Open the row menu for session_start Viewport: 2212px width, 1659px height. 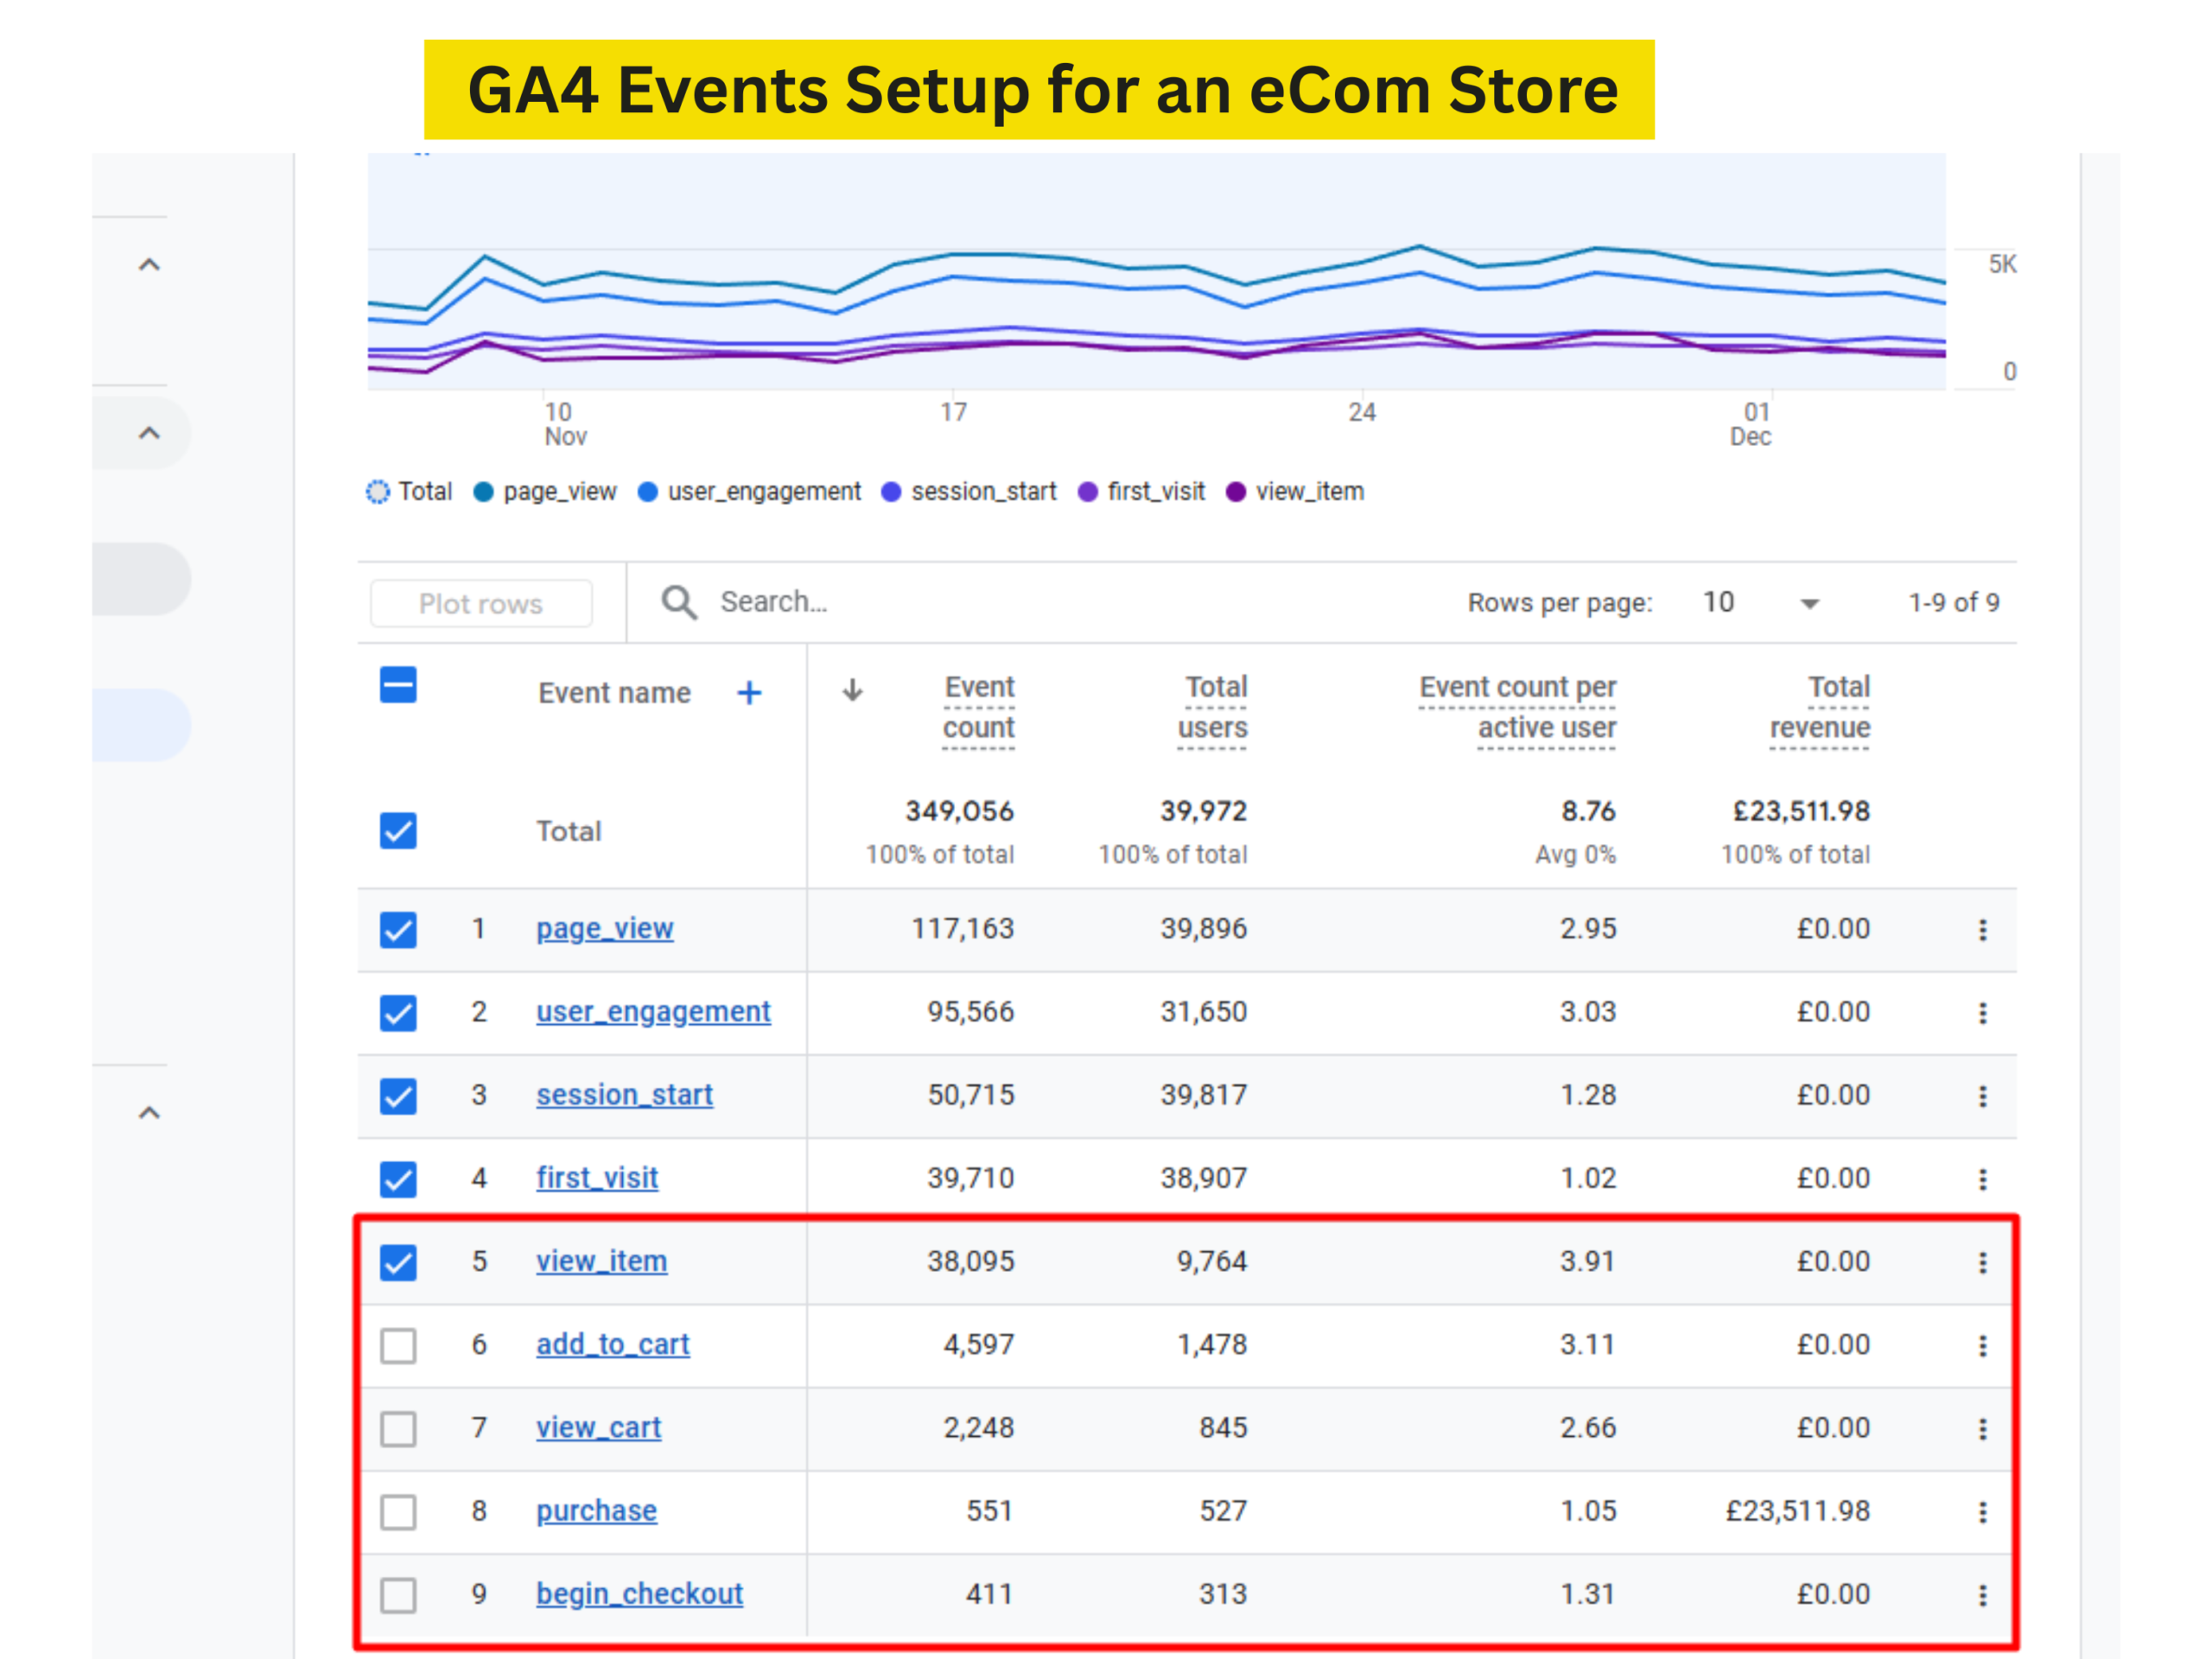(1982, 1096)
